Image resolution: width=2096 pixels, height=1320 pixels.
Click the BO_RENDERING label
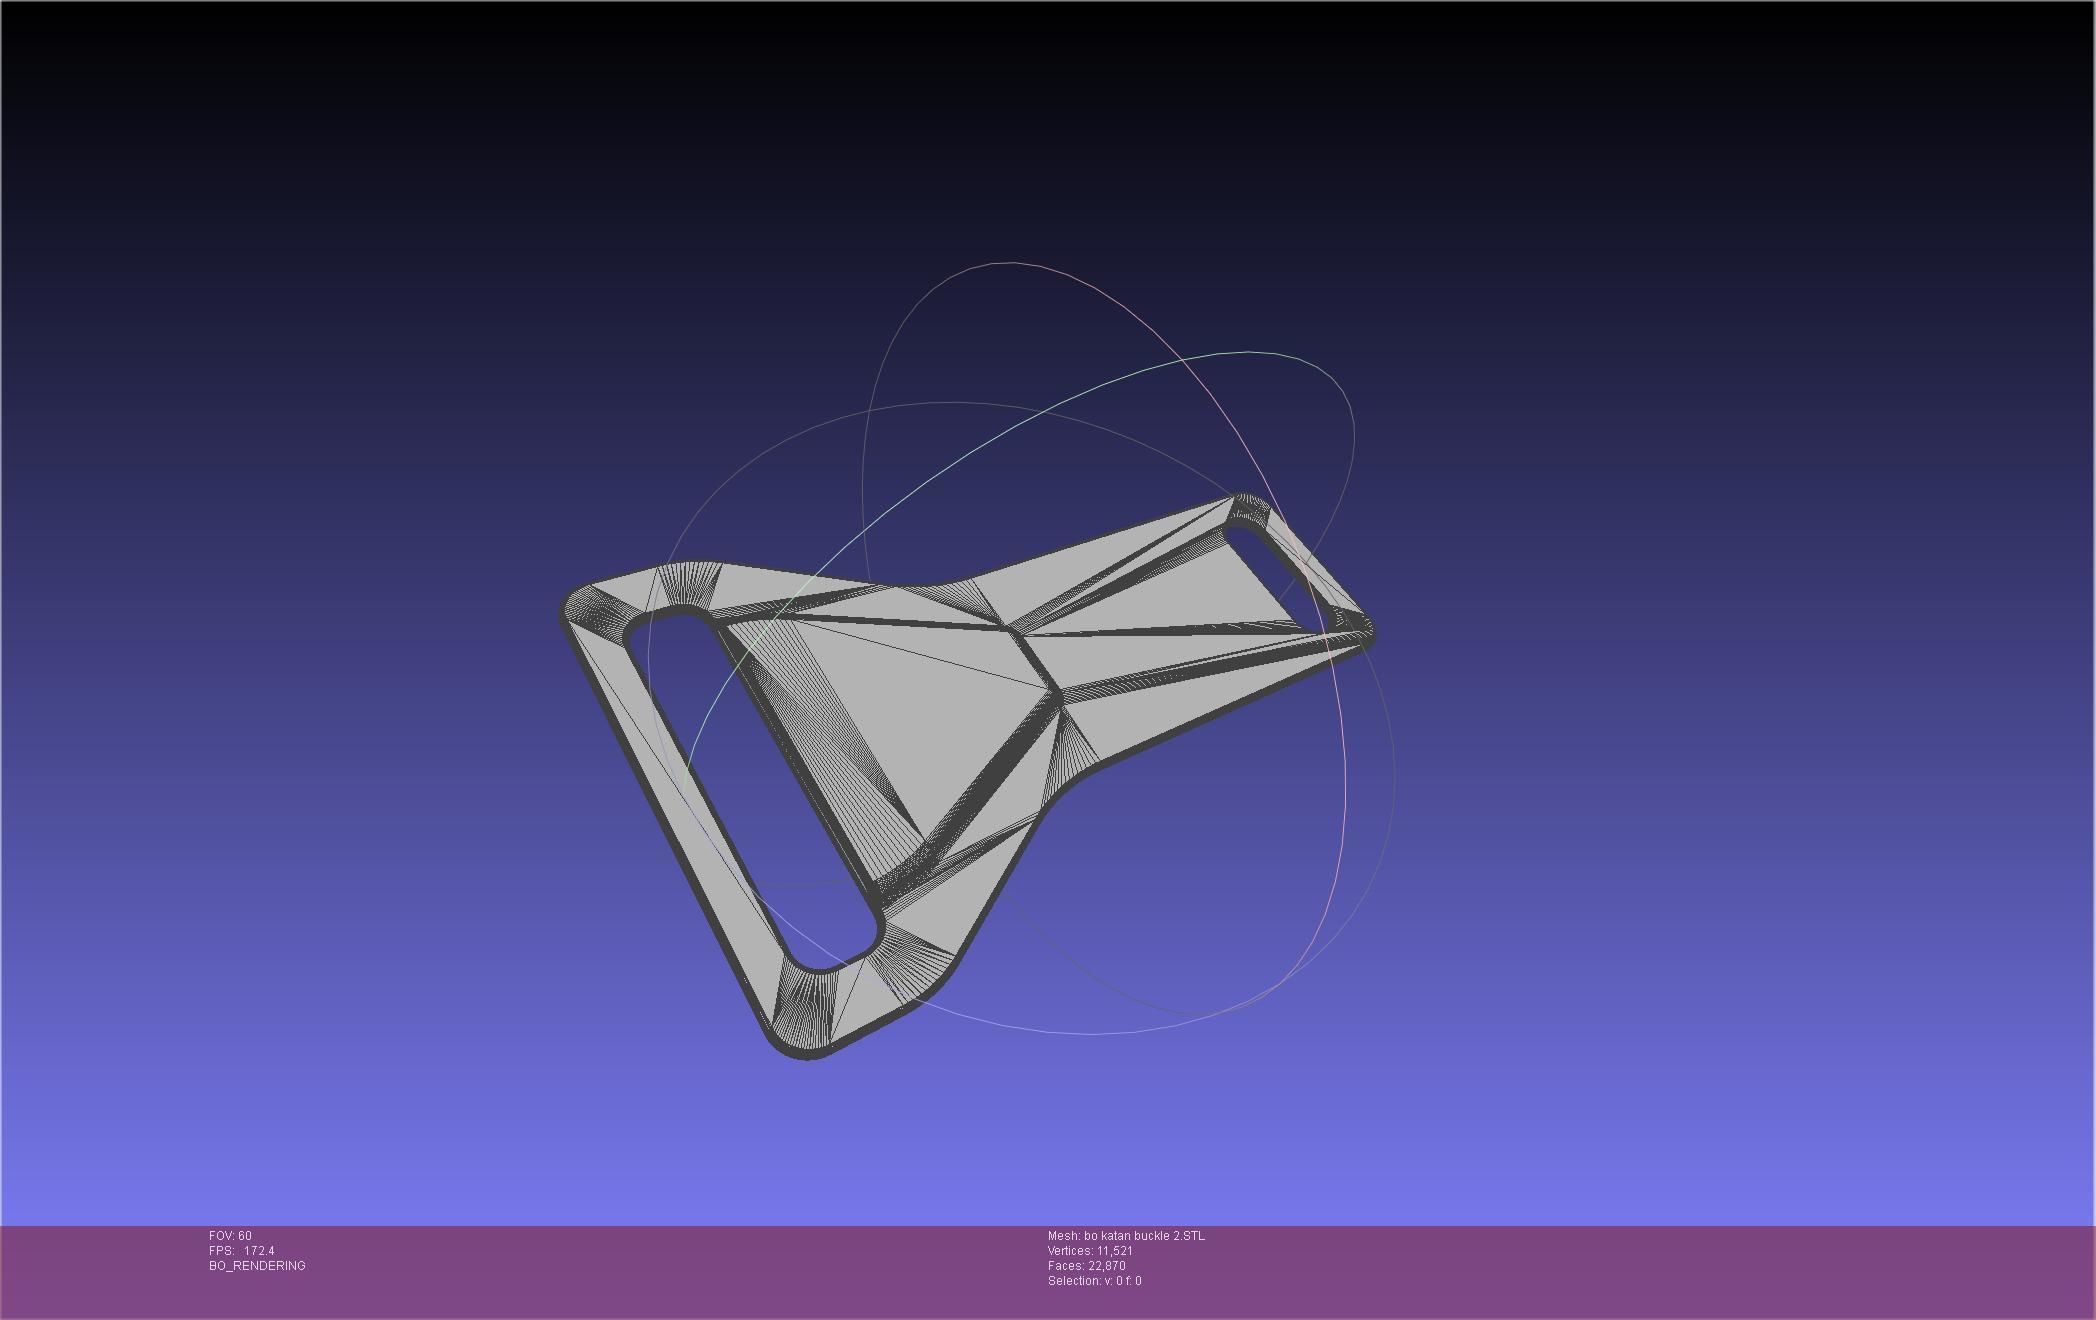[x=257, y=1266]
